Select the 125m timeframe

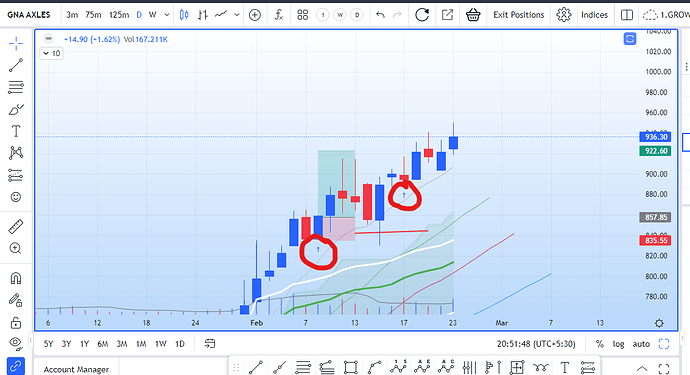[x=119, y=15]
